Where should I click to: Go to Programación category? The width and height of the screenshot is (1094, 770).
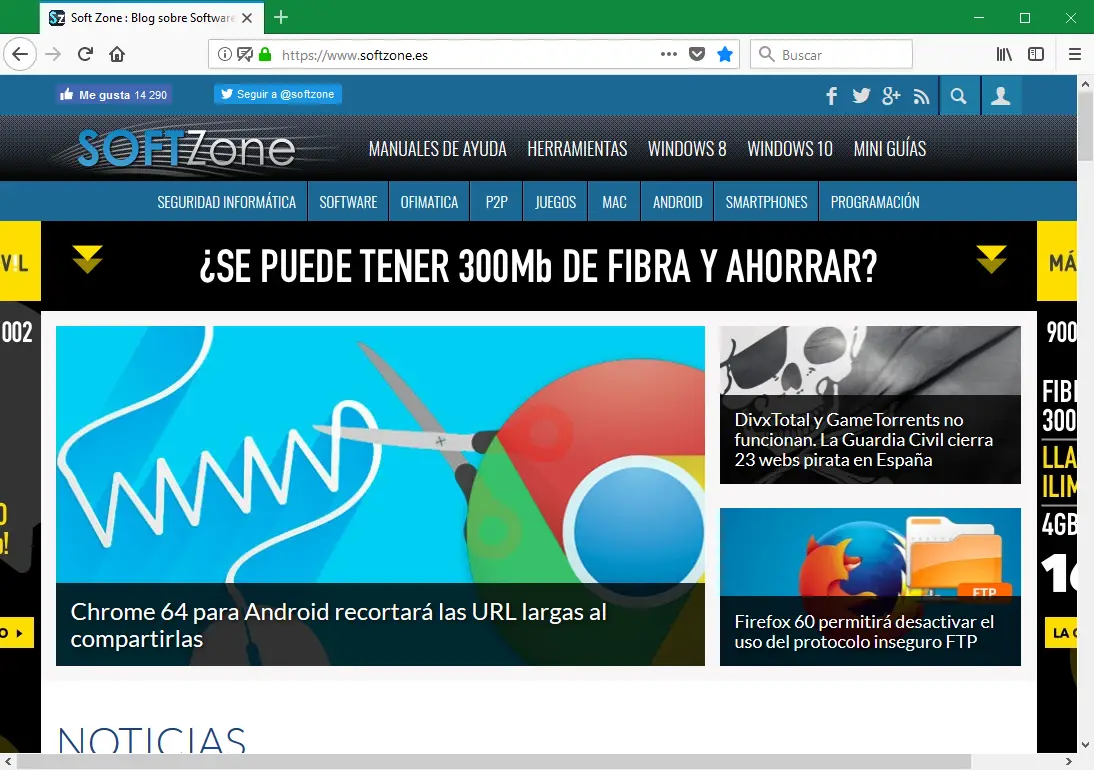click(x=875, y=202)
